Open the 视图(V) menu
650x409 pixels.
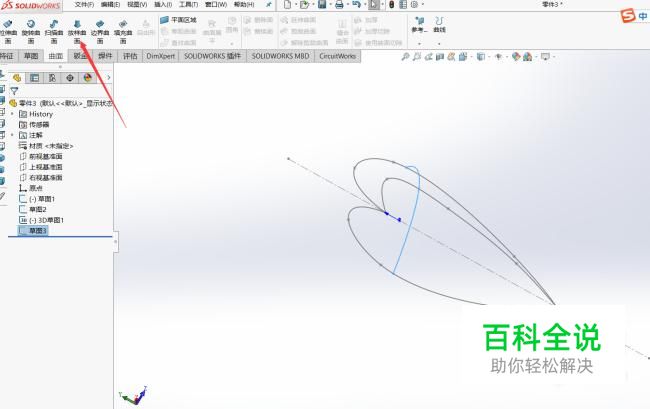coord(137,5)
